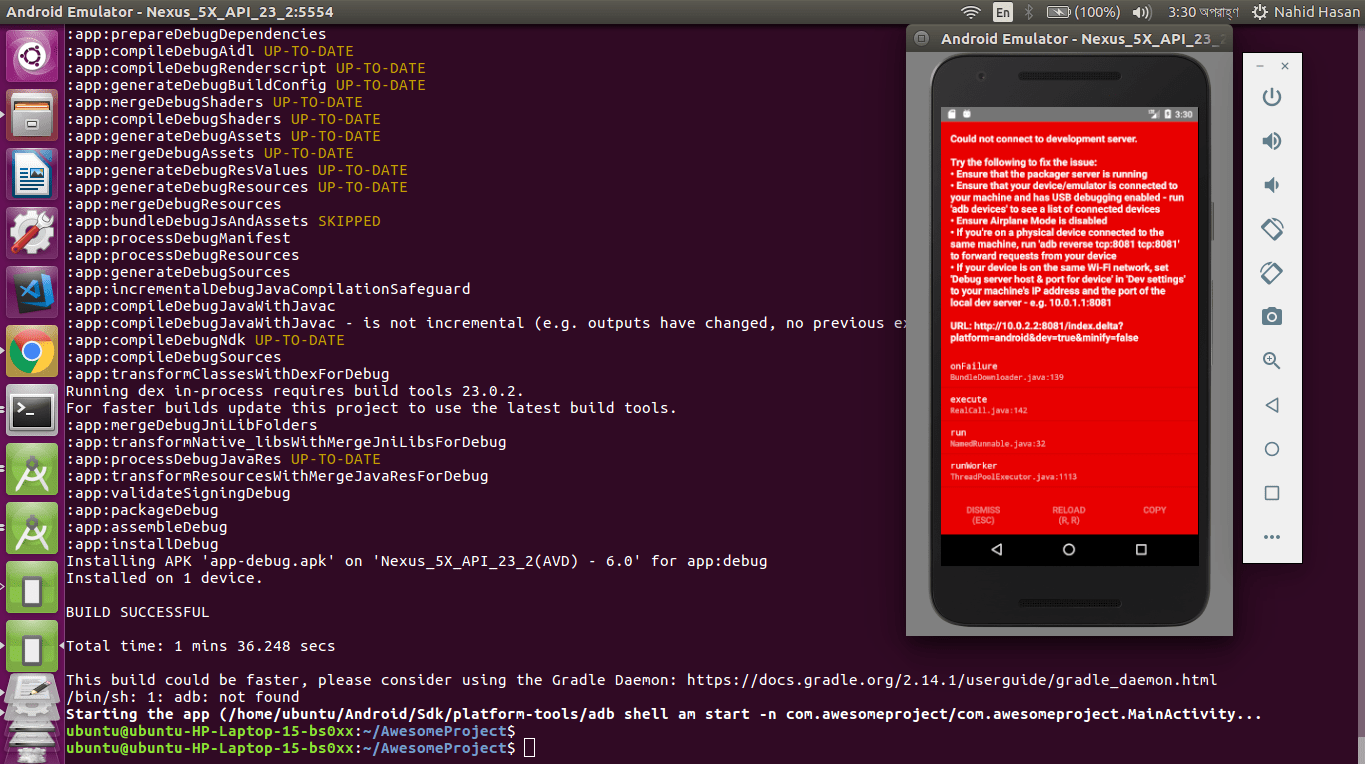Click the '/bin/sh: 1: adb: not found' line
This screenshot has width=1365, height=764.
coord(182,697)
